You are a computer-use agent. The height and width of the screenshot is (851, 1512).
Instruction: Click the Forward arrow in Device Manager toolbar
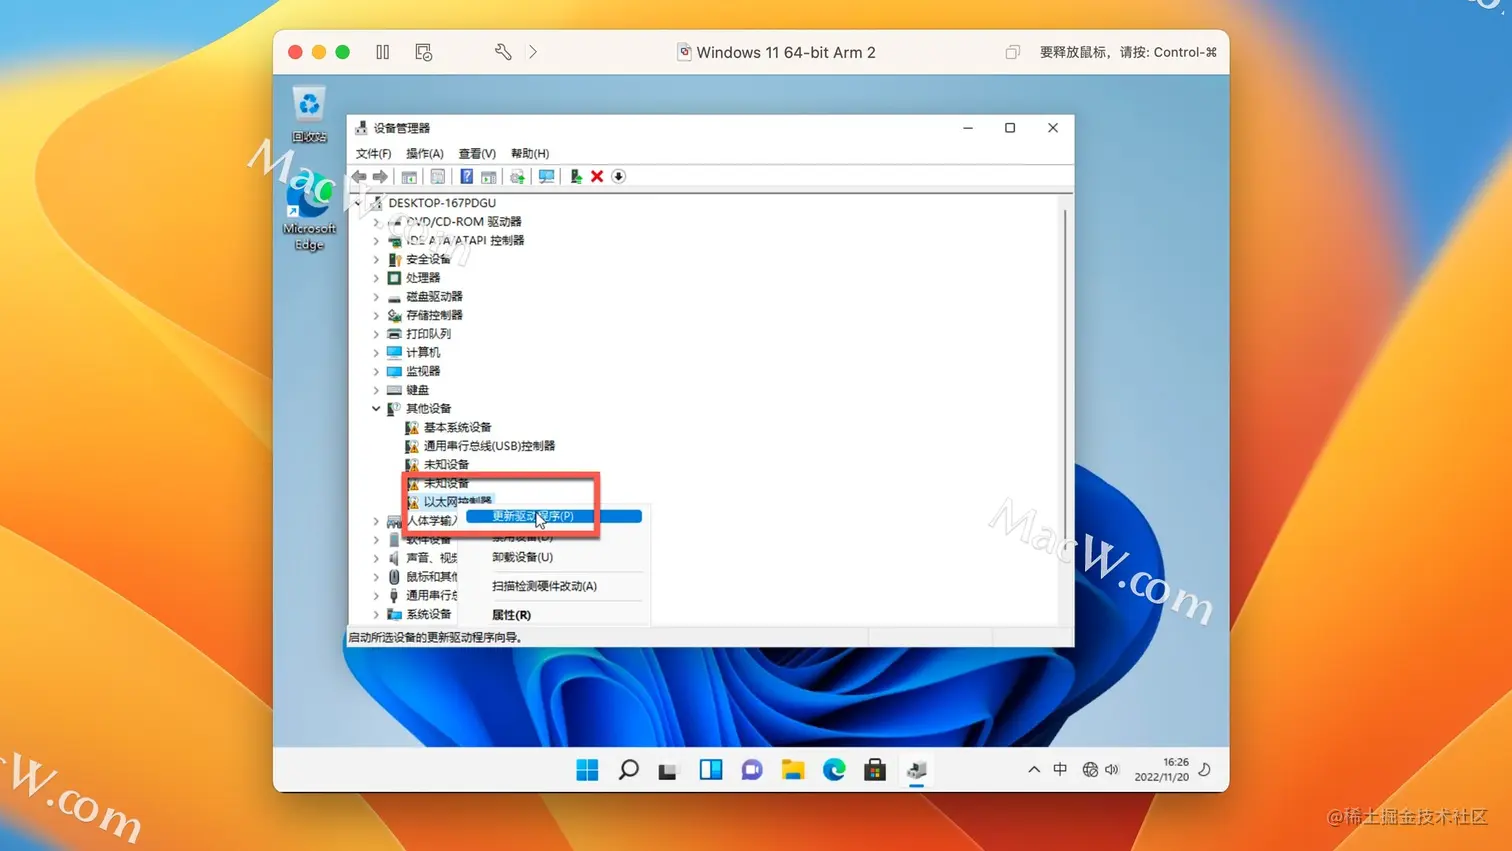380,177
